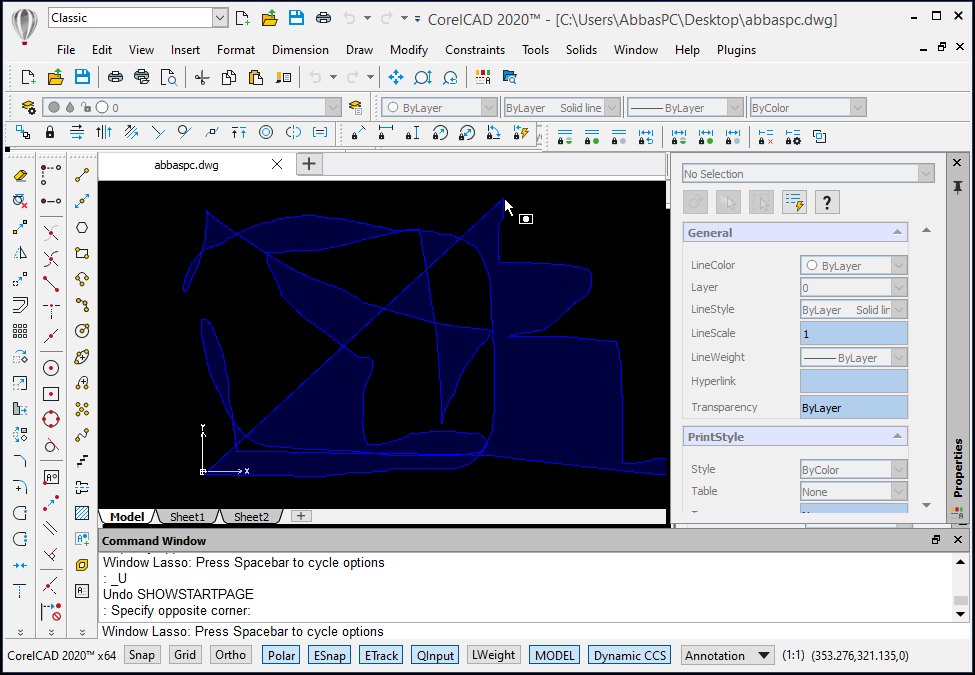This screenshot has width=975, height=675.
Task: Click the Save icon in the standard toolbar
Action: pos(82,77)
